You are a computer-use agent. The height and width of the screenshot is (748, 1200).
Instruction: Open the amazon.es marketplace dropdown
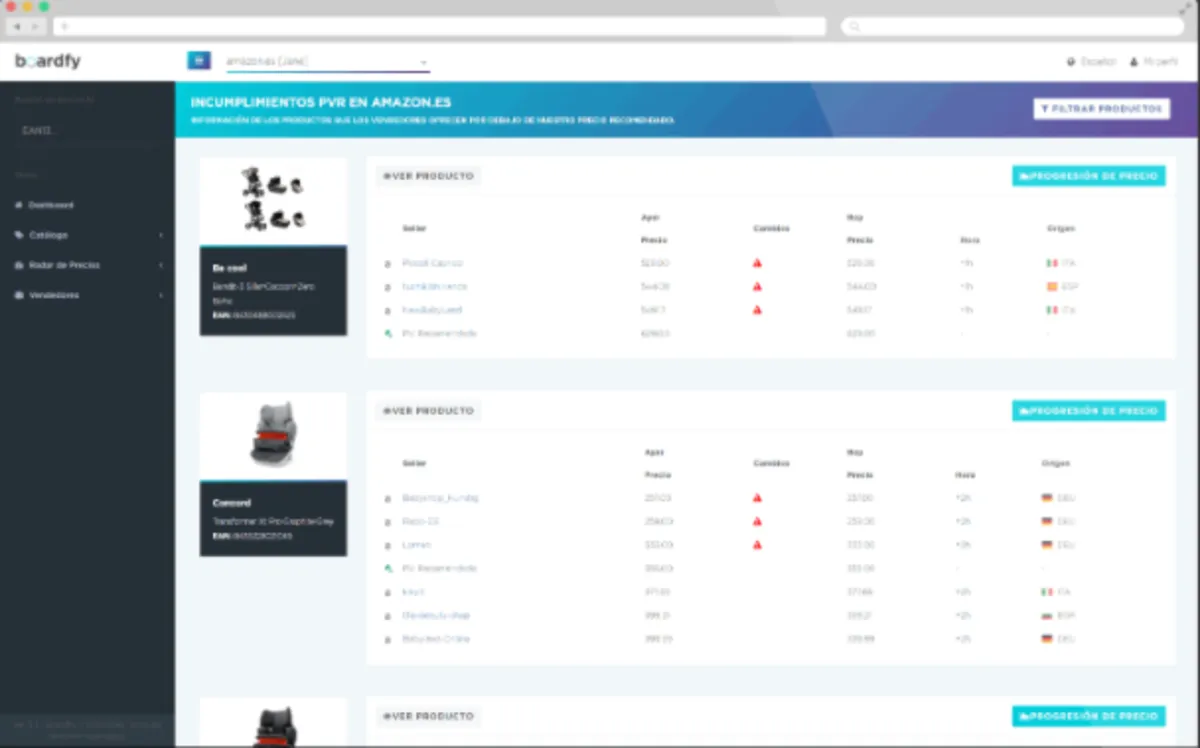[x=328, y=62]
